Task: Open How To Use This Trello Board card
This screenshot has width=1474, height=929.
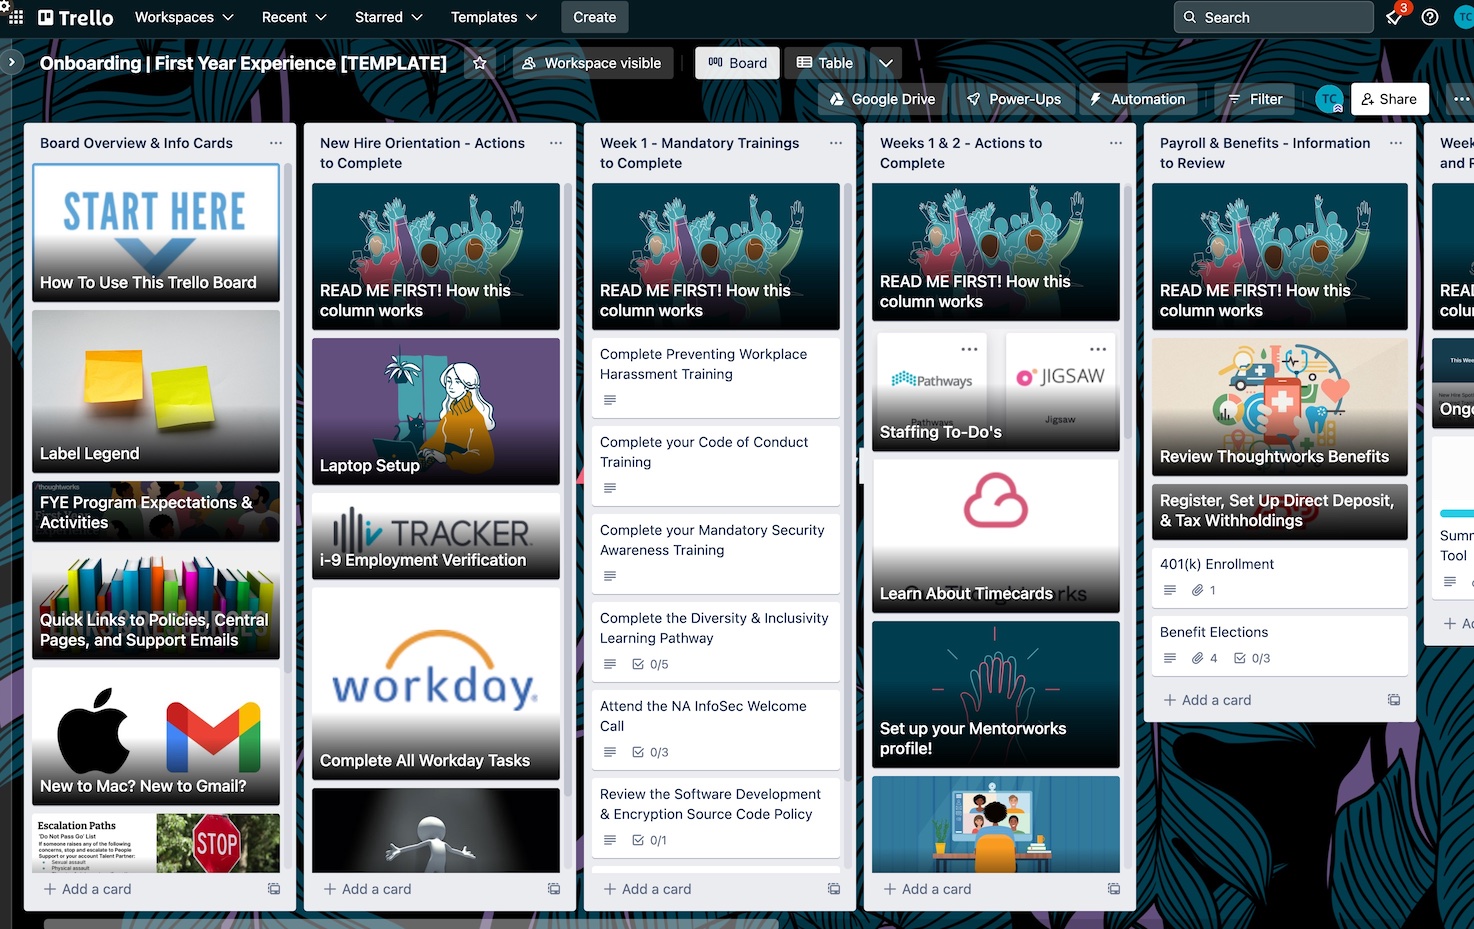Action: (x=156, y=232)
